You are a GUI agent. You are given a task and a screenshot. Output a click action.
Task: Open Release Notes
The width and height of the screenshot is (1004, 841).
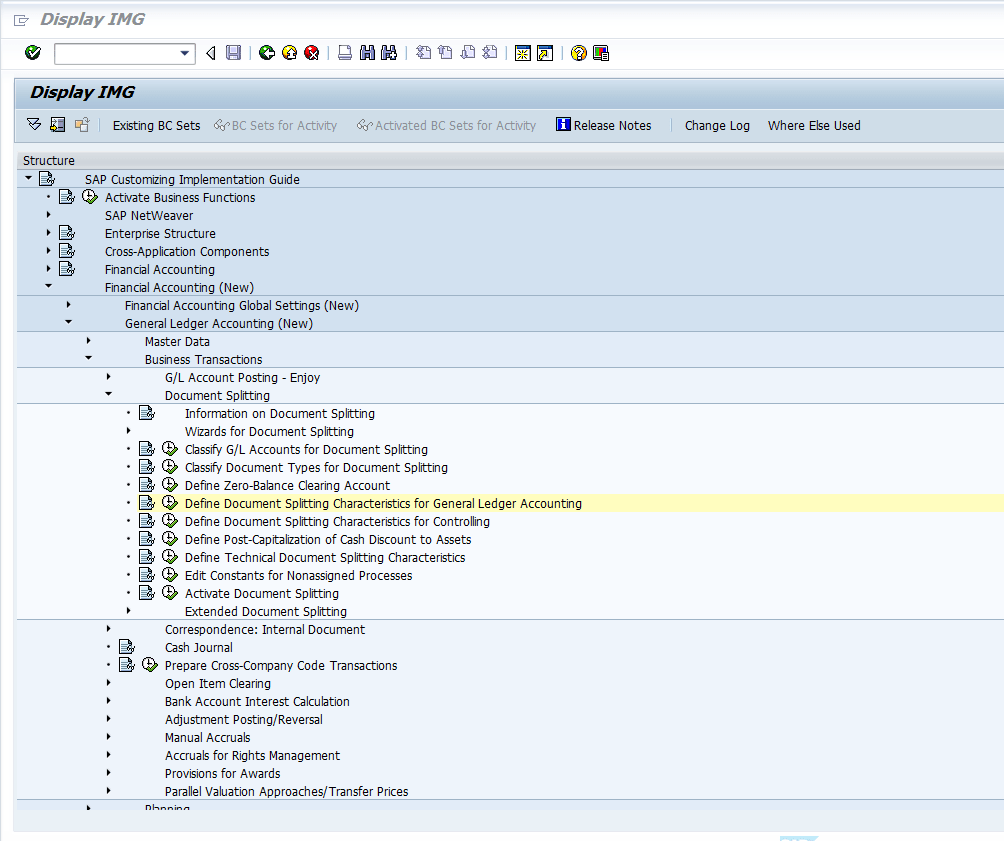click(x=604, y=125)
